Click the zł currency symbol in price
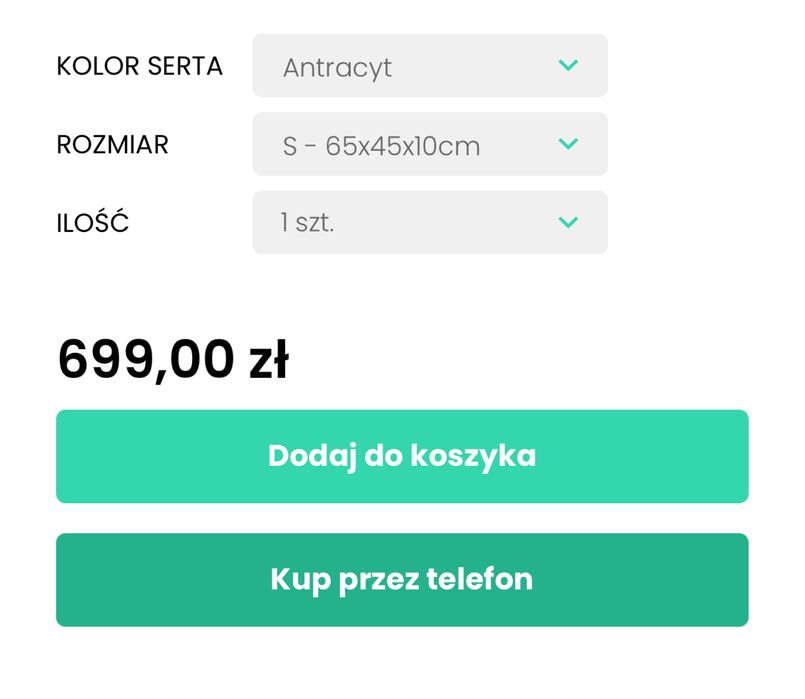 coord(268,360)
